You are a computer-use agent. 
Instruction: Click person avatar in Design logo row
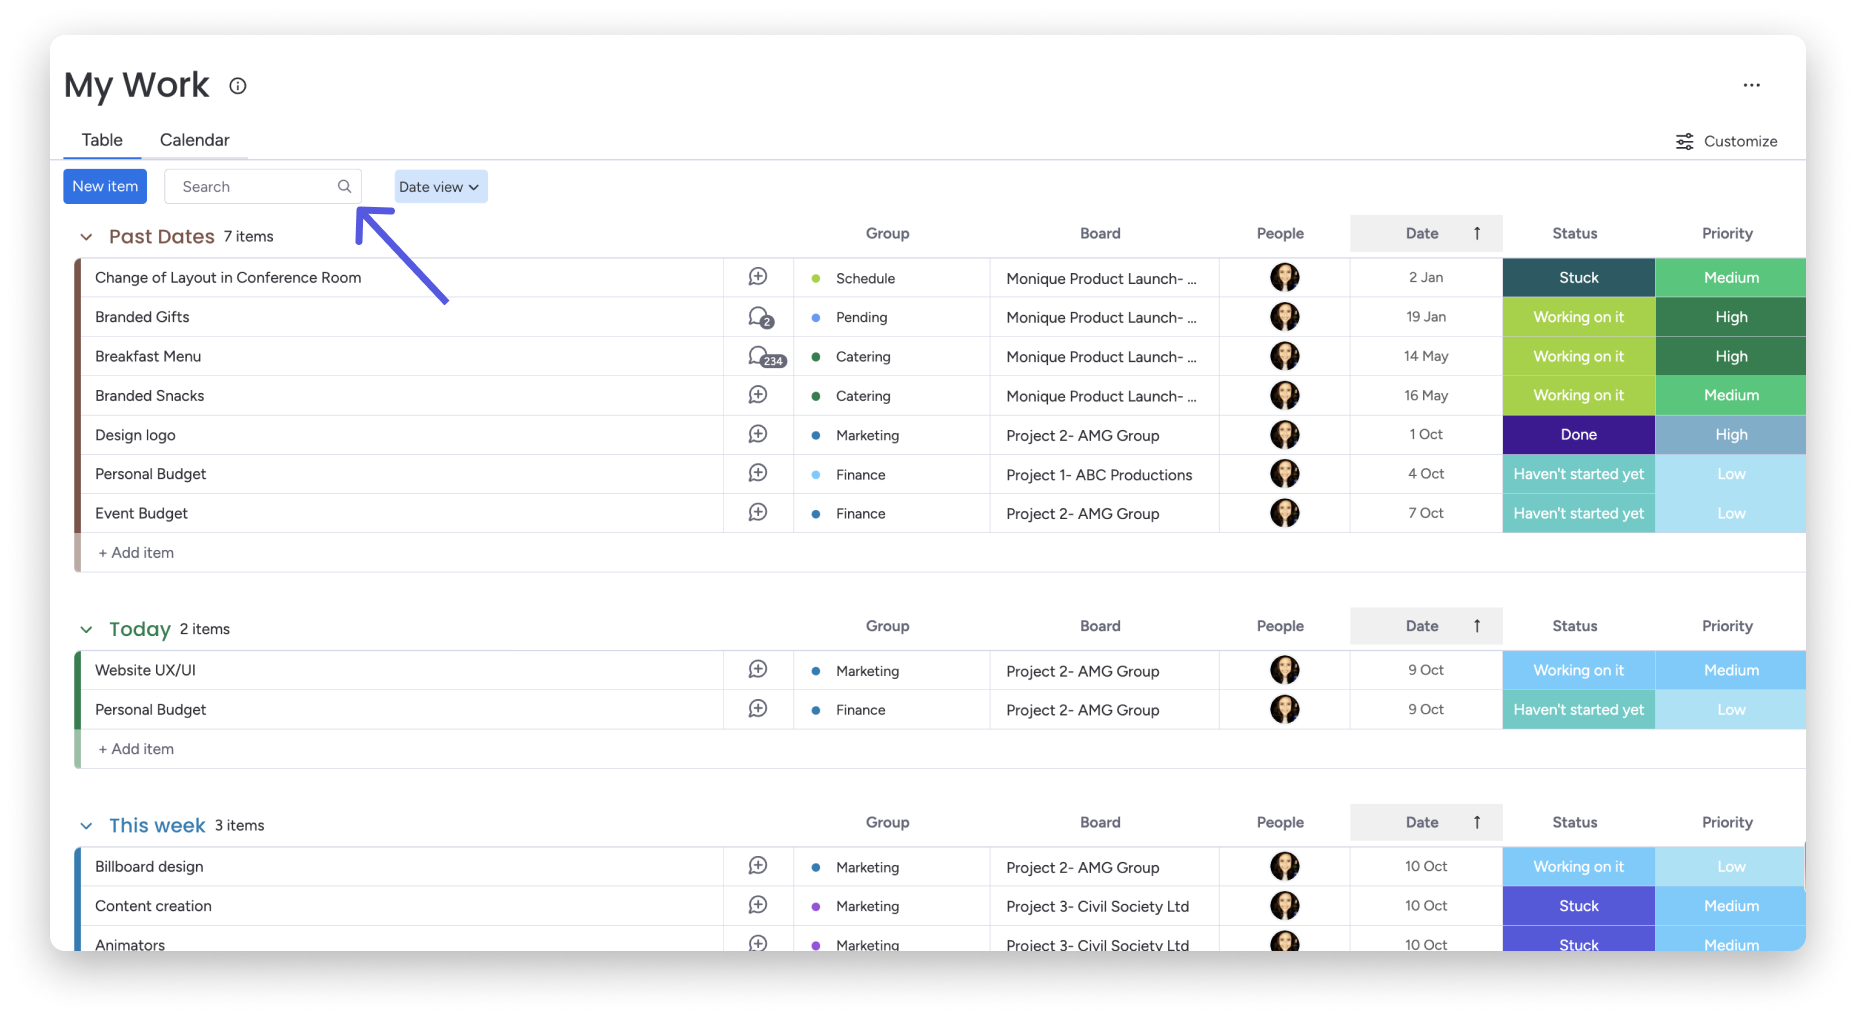coord(1284,435)
